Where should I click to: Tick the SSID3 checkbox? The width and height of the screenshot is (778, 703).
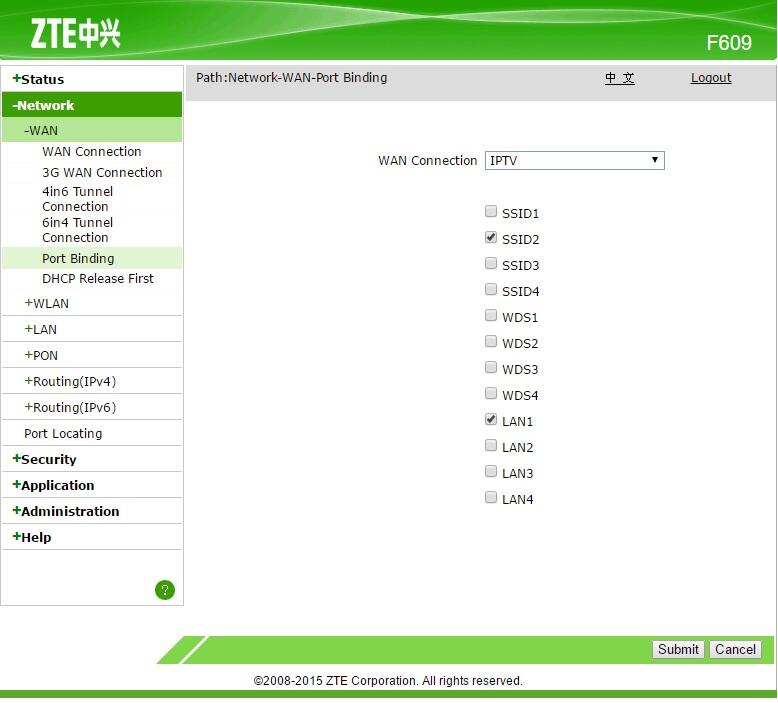(491, 263)
